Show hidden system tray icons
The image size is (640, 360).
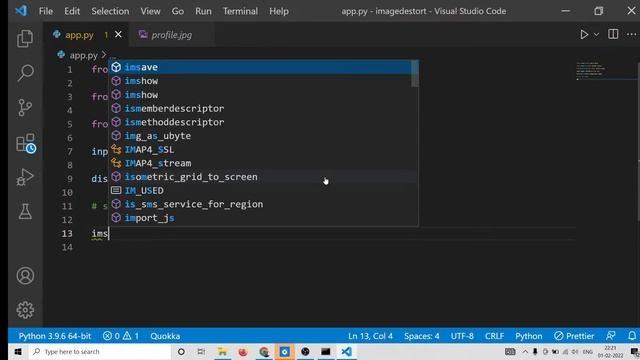click(525, 351)
